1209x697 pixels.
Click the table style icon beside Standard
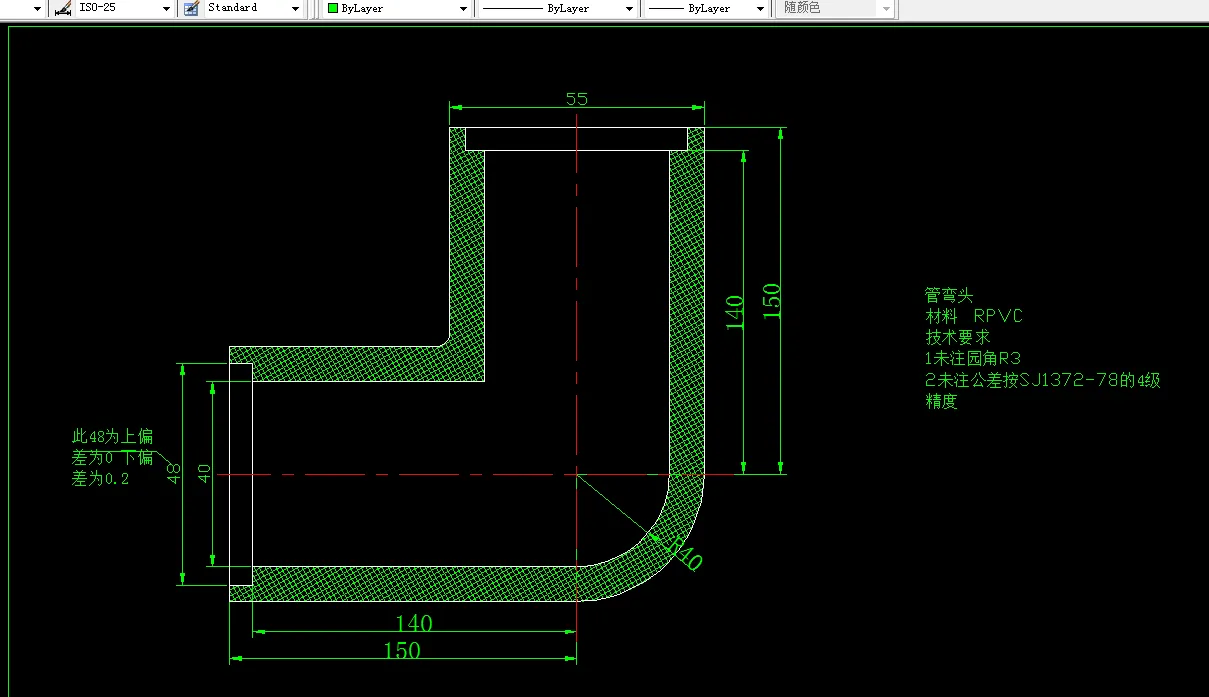tap(192, 8)
